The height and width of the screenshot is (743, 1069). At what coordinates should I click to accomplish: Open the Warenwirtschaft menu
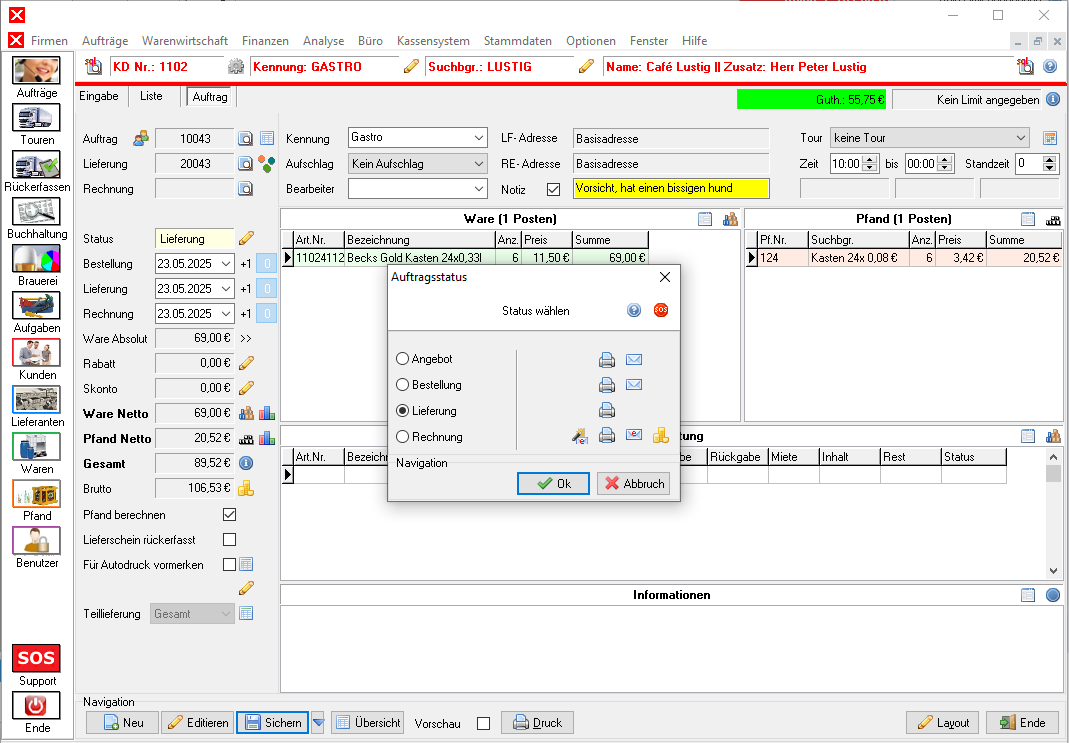[185, 41]
